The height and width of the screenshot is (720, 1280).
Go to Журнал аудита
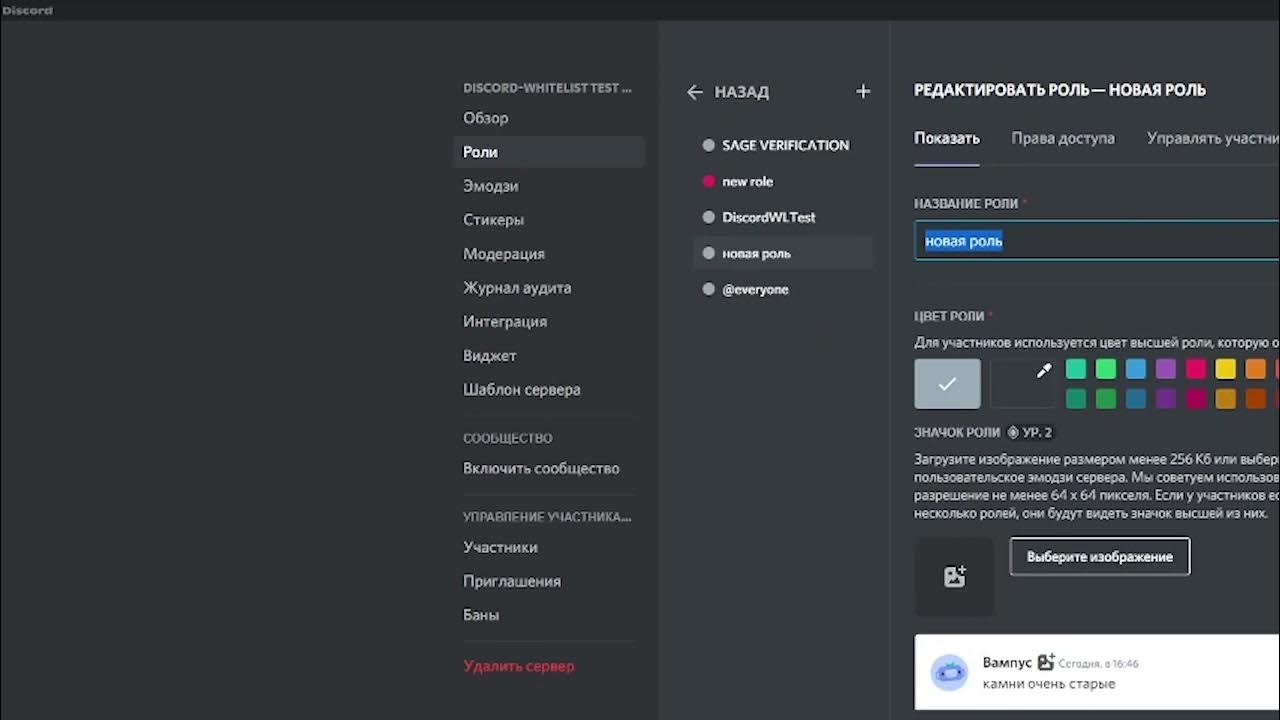[x=516, y=288]
